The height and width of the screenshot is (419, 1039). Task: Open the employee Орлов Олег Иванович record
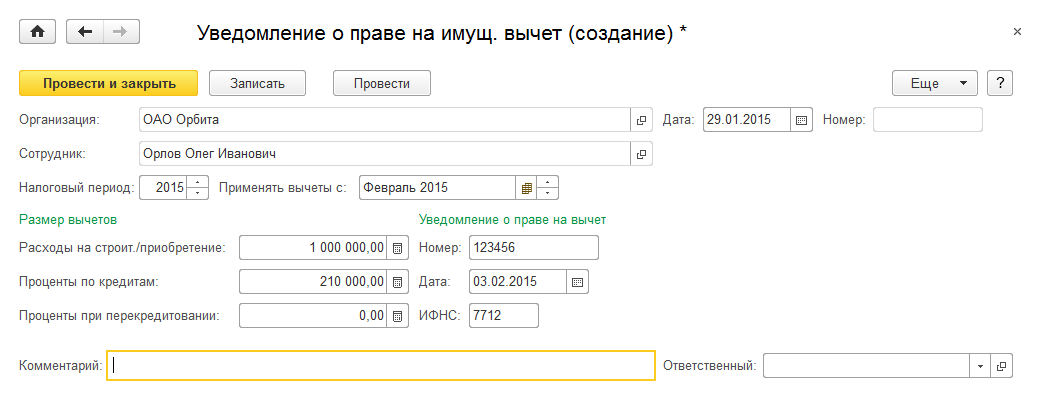click(x=641, y=154)
